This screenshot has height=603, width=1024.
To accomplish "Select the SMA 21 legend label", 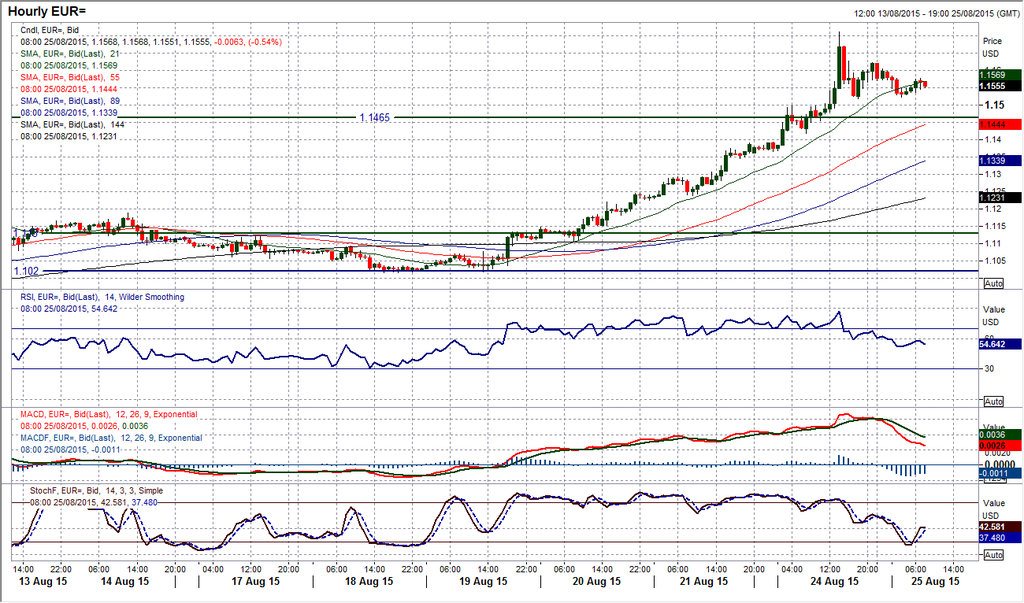I will point(70,54).
